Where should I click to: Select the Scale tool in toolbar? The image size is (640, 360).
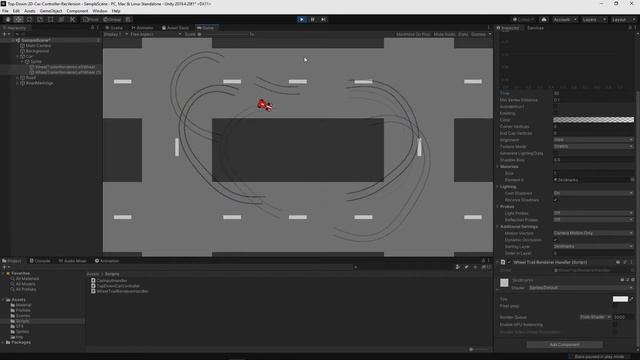coord(40,20)
